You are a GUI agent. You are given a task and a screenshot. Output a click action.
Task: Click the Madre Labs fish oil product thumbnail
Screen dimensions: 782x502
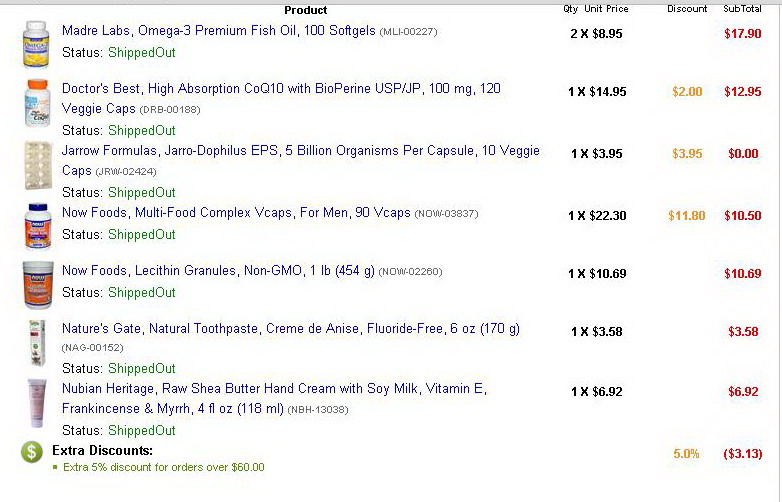[x=36, y=43]
